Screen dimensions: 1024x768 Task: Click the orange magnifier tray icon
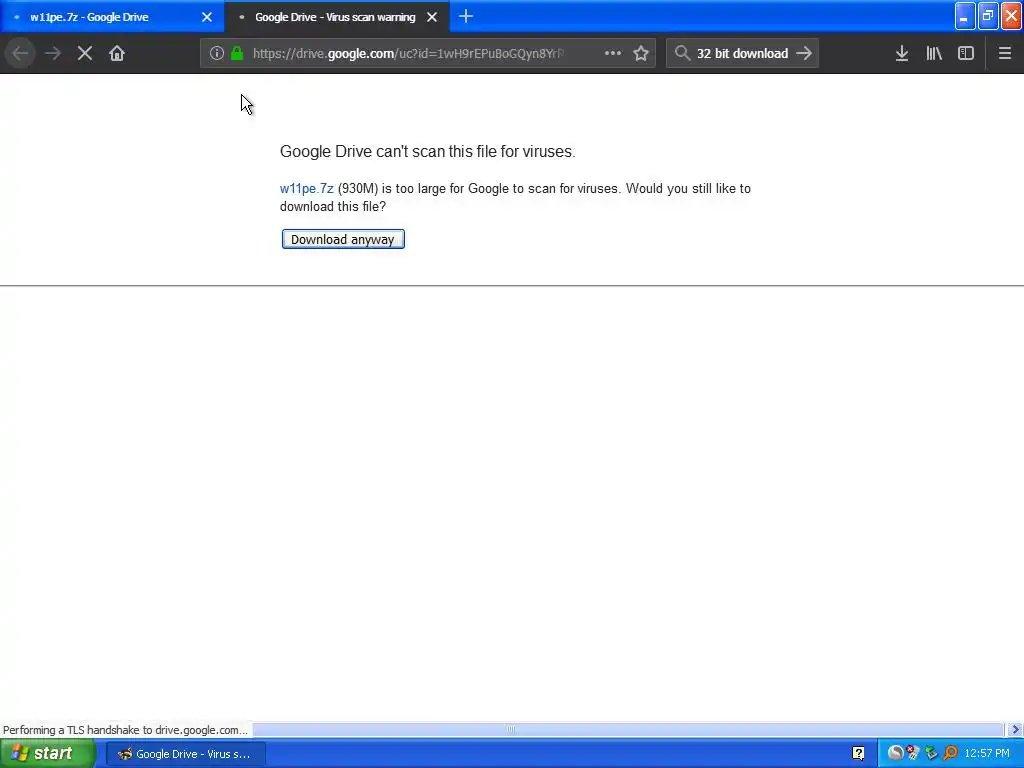950,754
